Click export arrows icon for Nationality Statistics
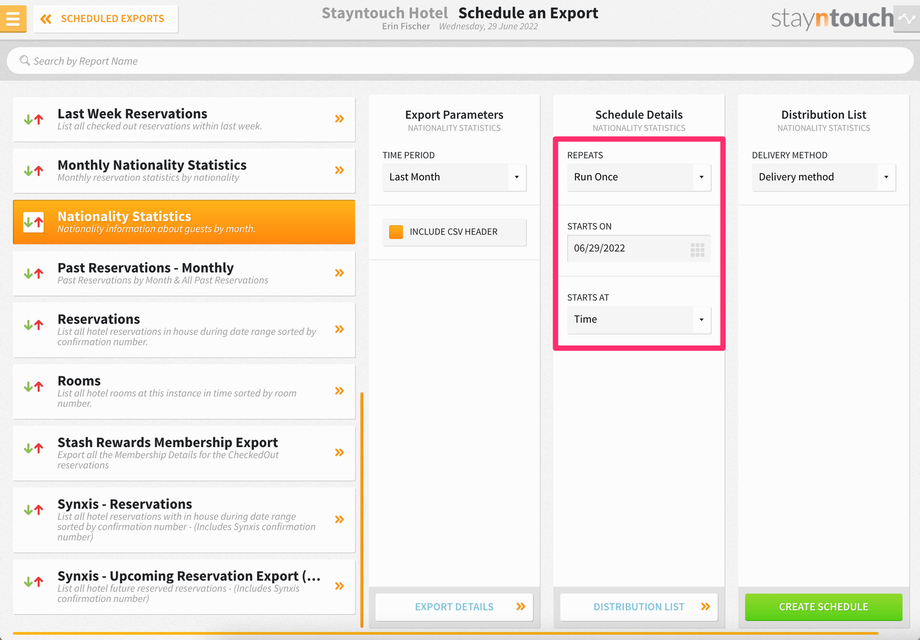 coord(33,222)
